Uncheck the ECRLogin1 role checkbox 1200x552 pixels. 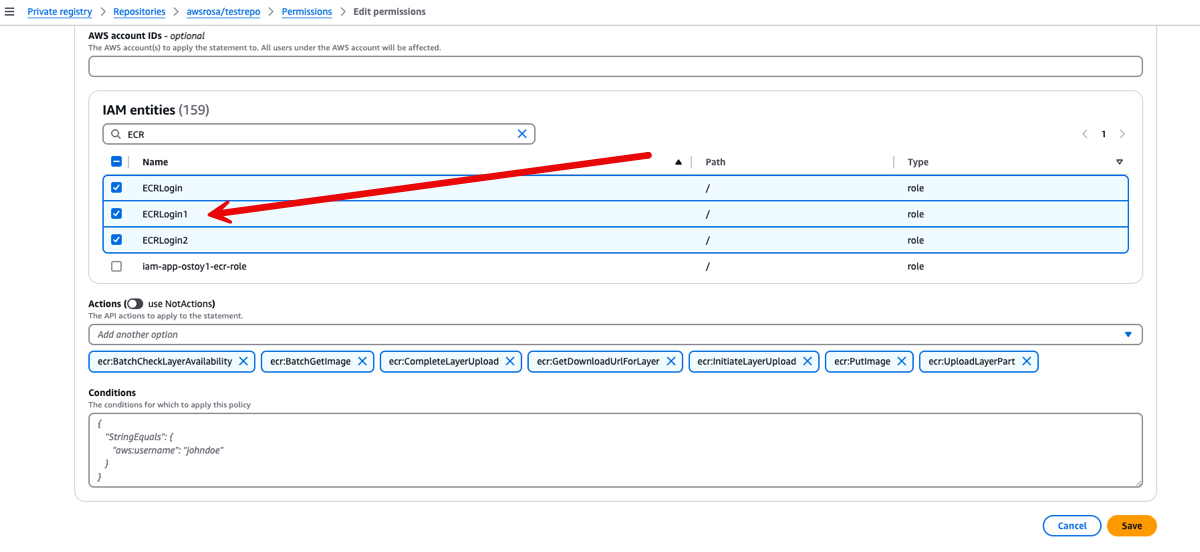(x=116, y=214)
